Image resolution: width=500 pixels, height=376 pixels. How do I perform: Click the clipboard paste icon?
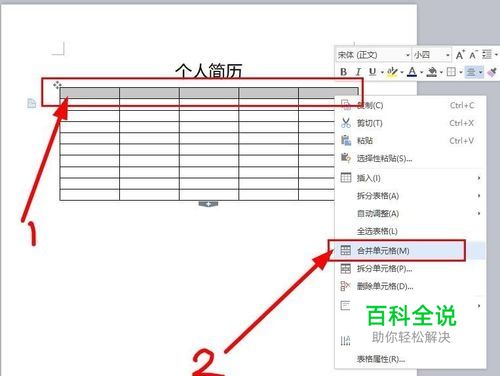(x=346, y=140)
